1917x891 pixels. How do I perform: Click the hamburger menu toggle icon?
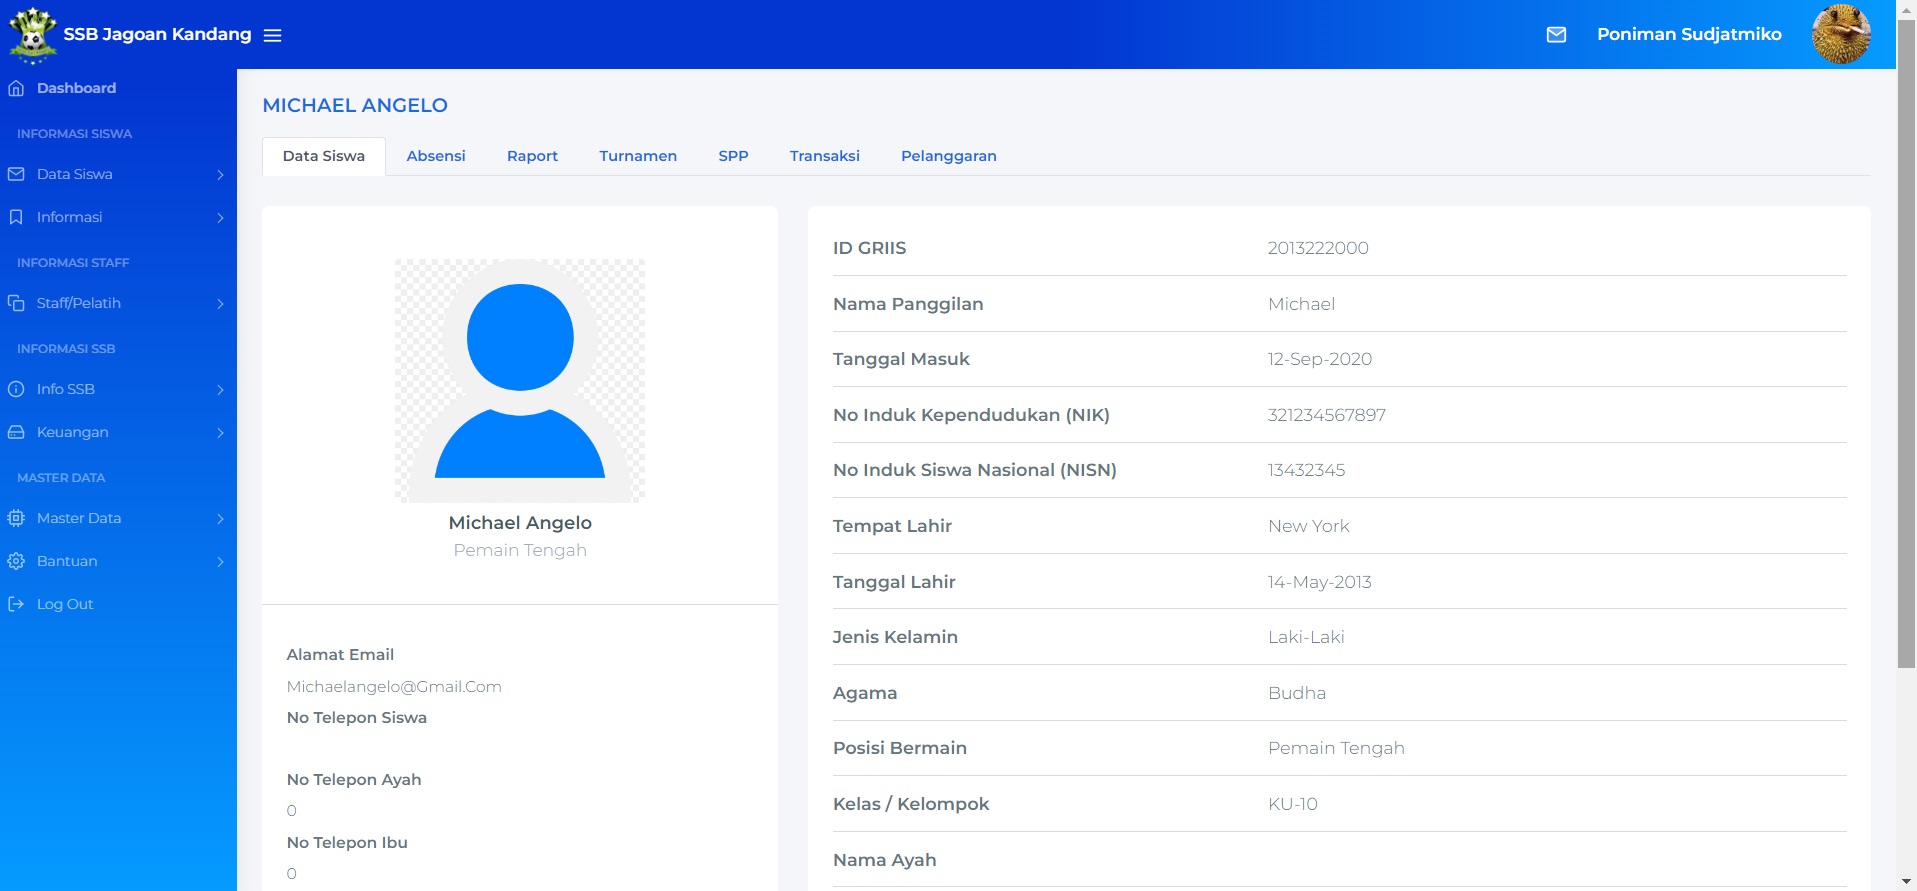tap(272, 35)
